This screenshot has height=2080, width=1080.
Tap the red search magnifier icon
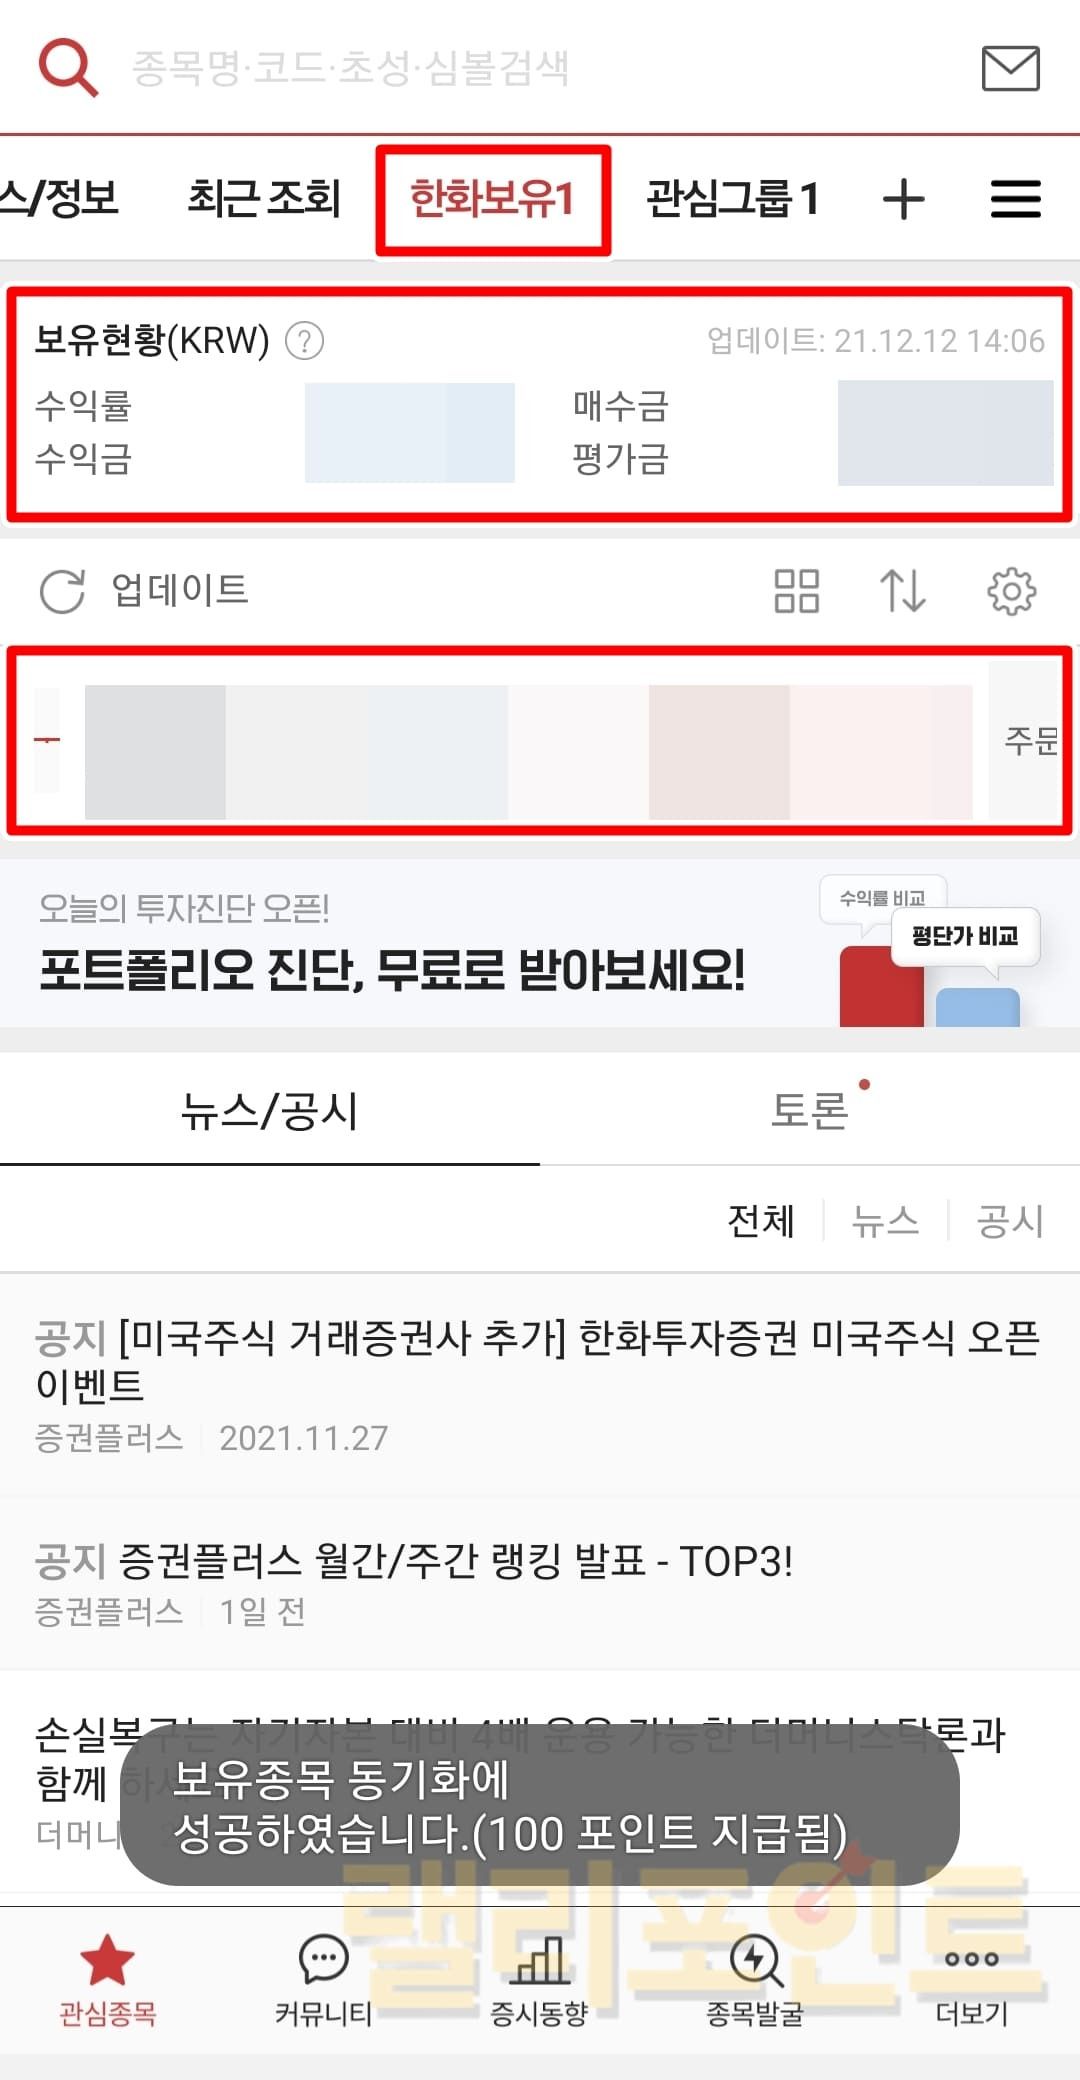coord(68,67)
